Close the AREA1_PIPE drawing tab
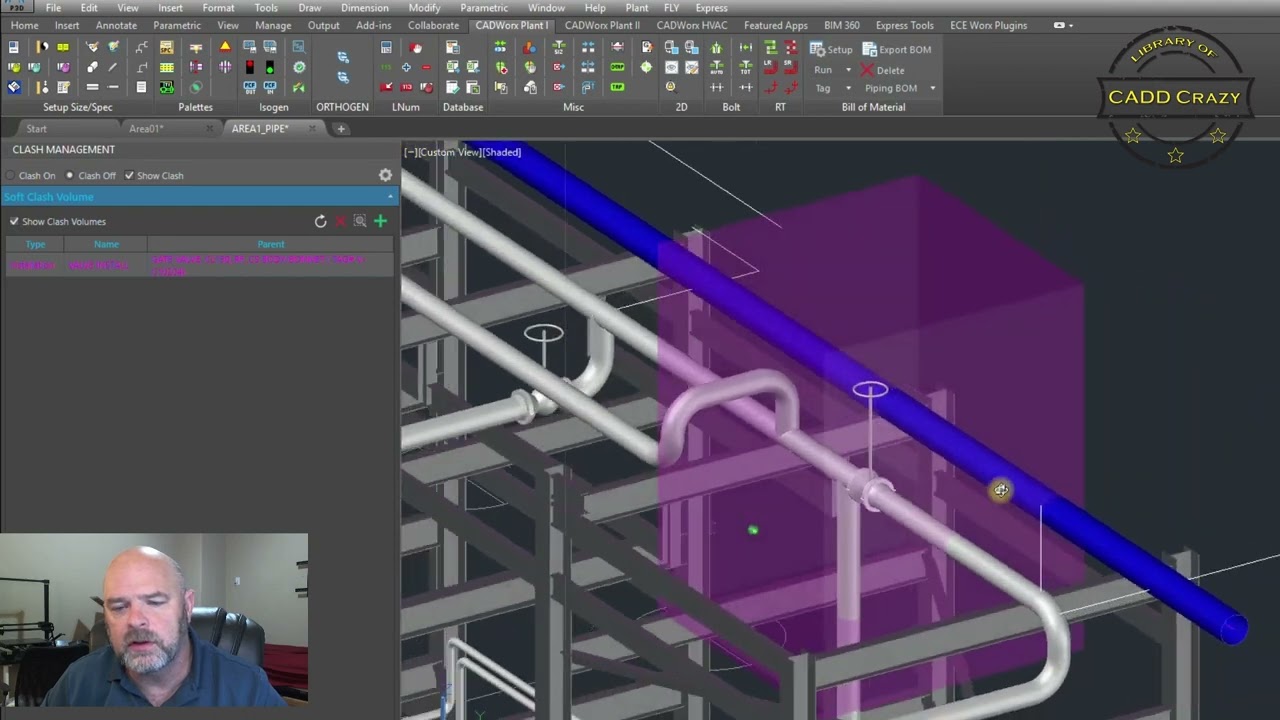Viewport: 1280px width, 720px height. (313, 128)
